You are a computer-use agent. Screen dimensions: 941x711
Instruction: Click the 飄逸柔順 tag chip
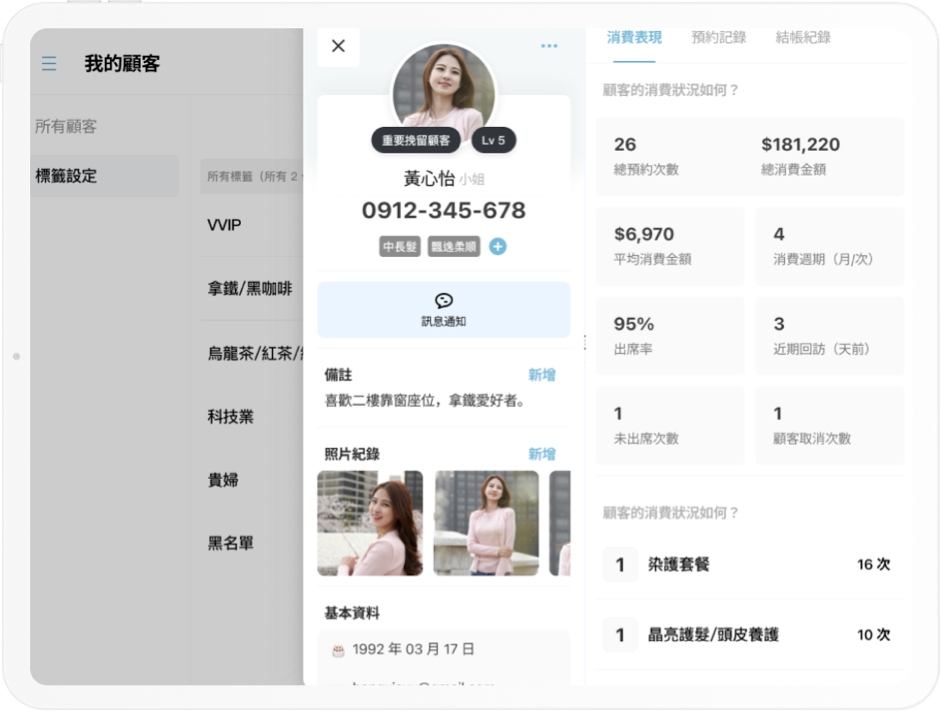[454, 247]
